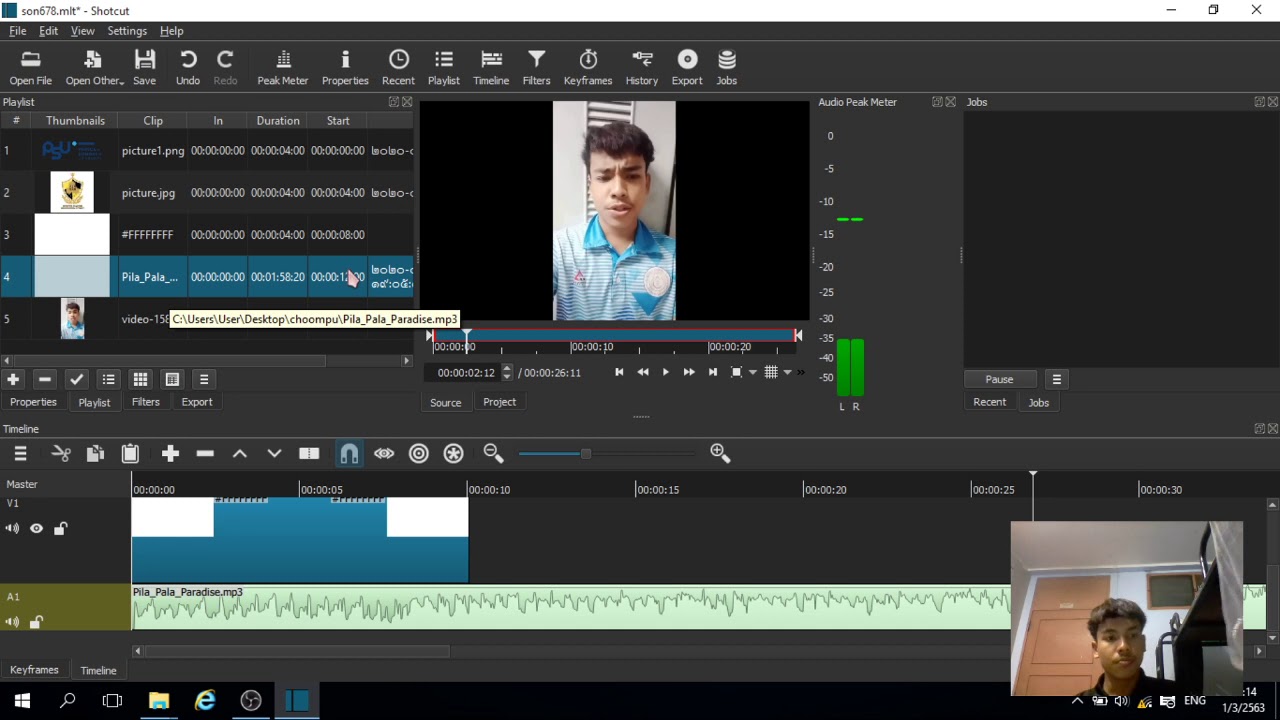Open the Properties toolbar icon
This screenshot has height=720, width=1280.
pyautogui.click(x=345, y=68)
